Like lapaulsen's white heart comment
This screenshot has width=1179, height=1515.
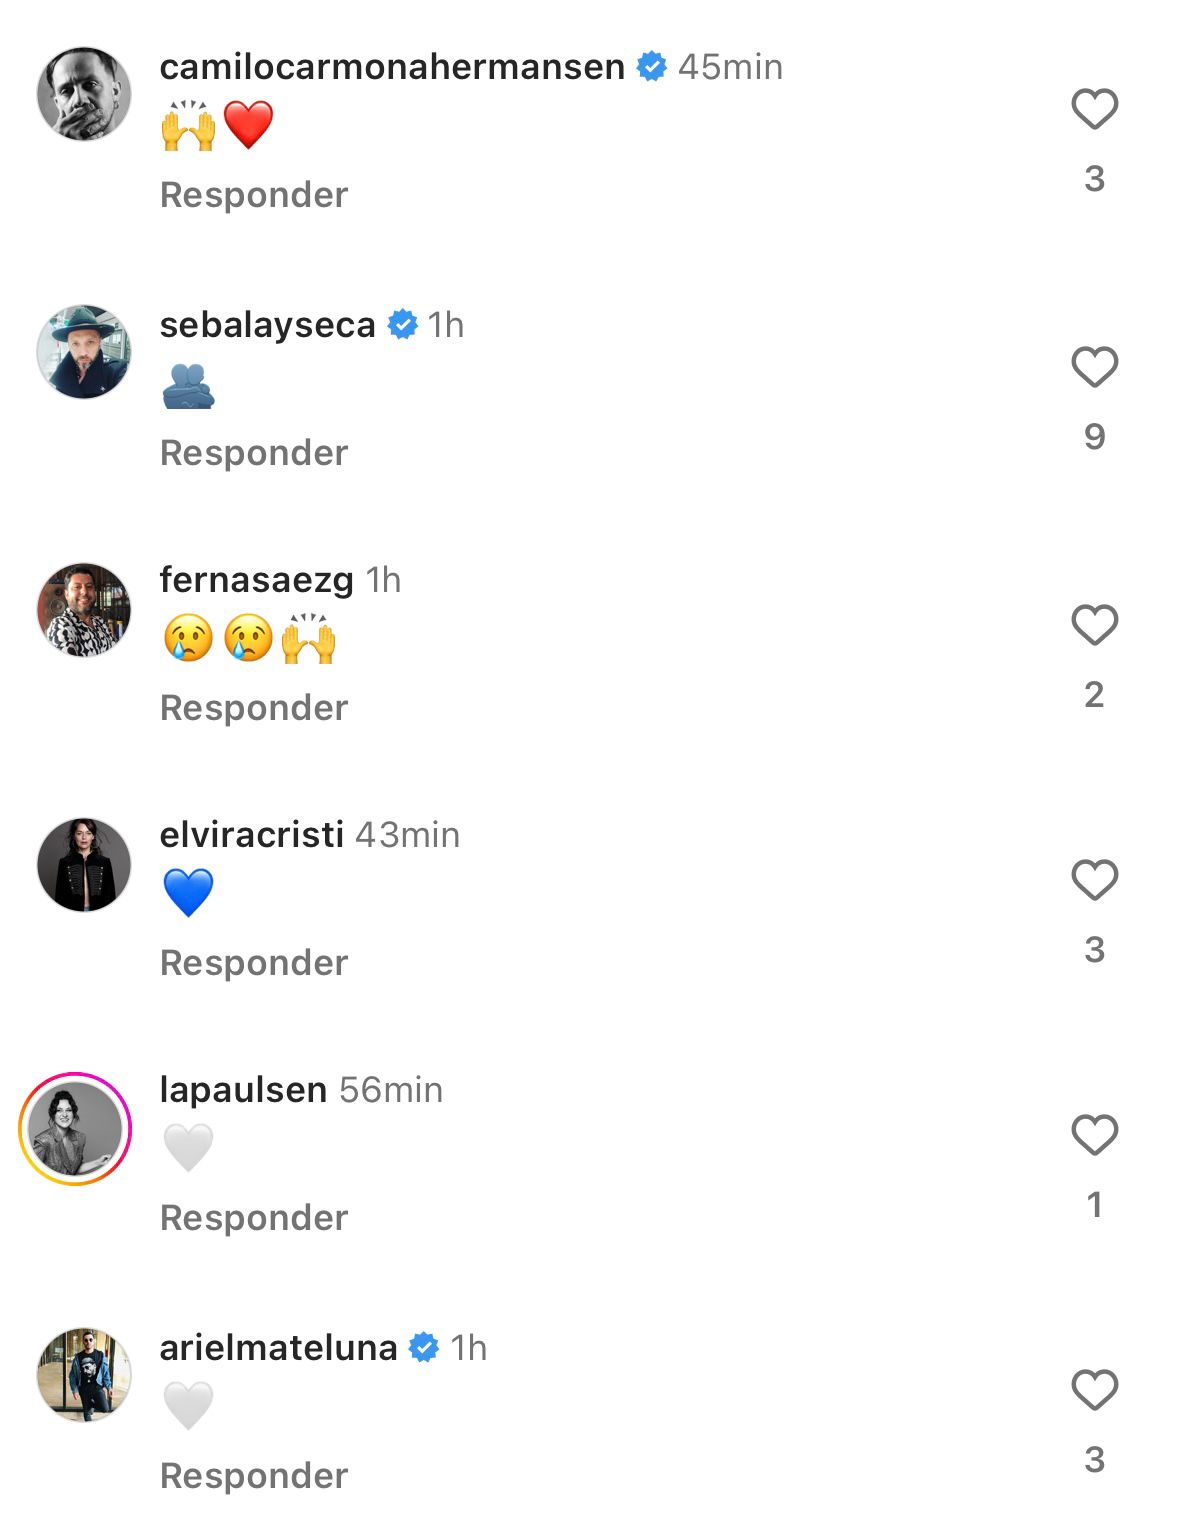[1094, 1135]
